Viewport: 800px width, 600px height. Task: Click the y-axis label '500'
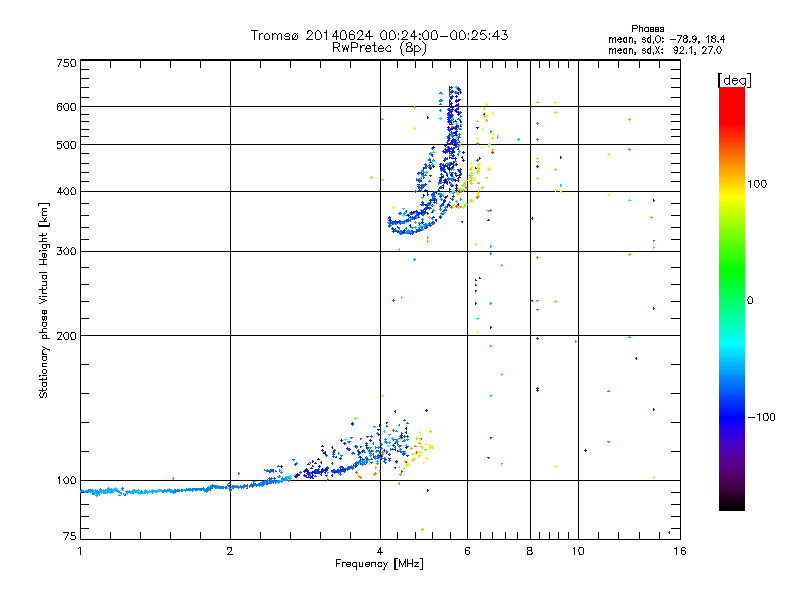point(66,145)
